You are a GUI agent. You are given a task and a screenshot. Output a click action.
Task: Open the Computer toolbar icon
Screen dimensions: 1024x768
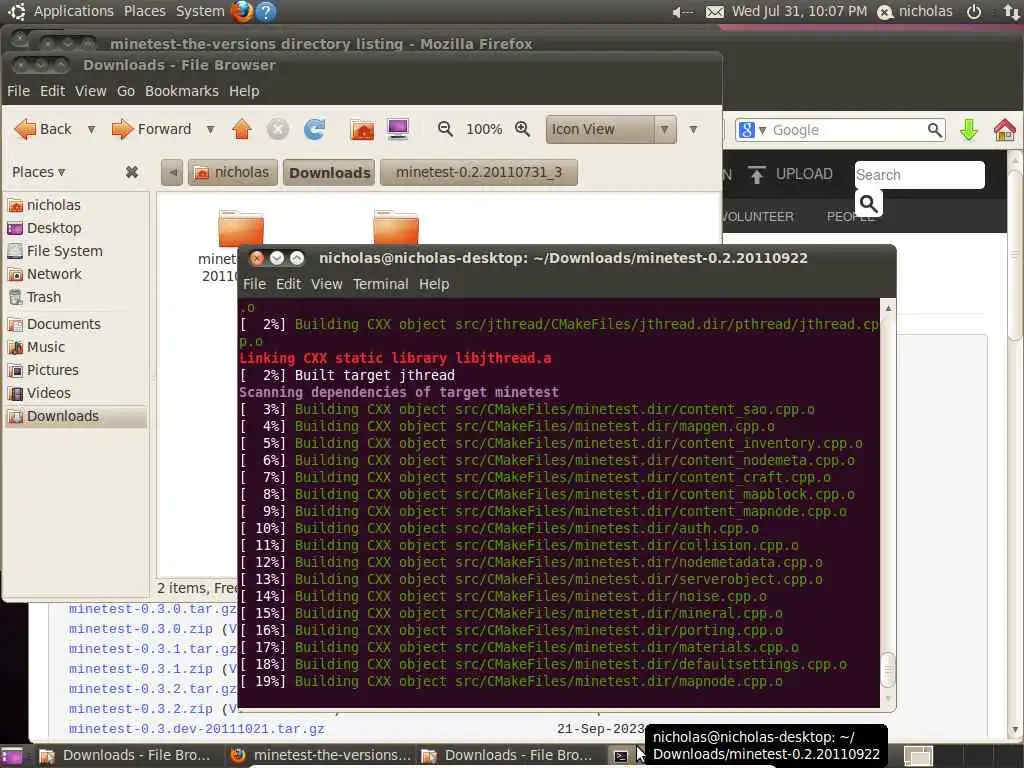click(398, 129)
